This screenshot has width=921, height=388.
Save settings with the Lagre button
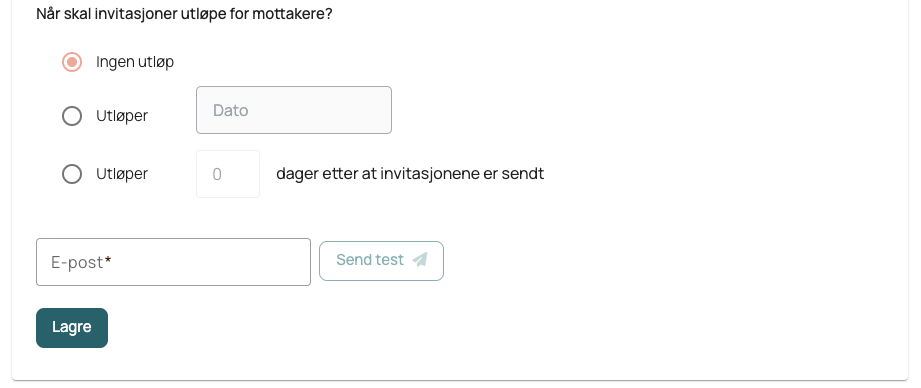pos(72,328)
